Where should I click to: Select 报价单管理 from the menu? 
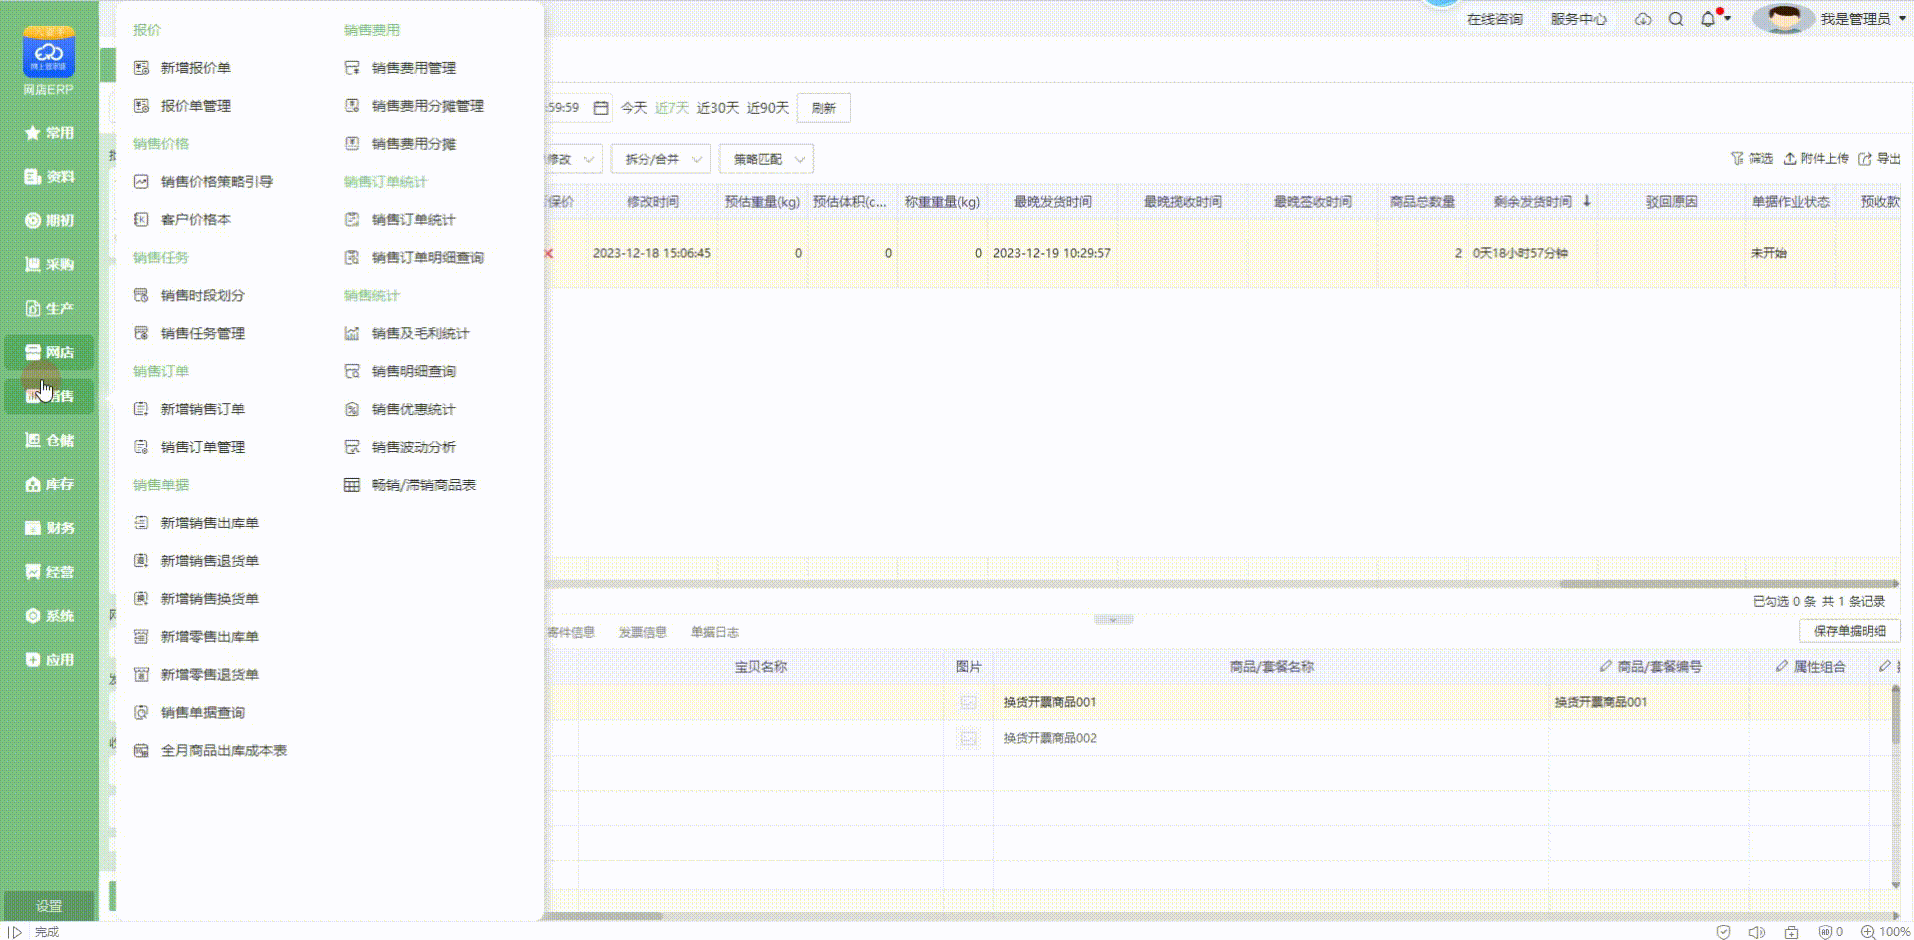195,106
